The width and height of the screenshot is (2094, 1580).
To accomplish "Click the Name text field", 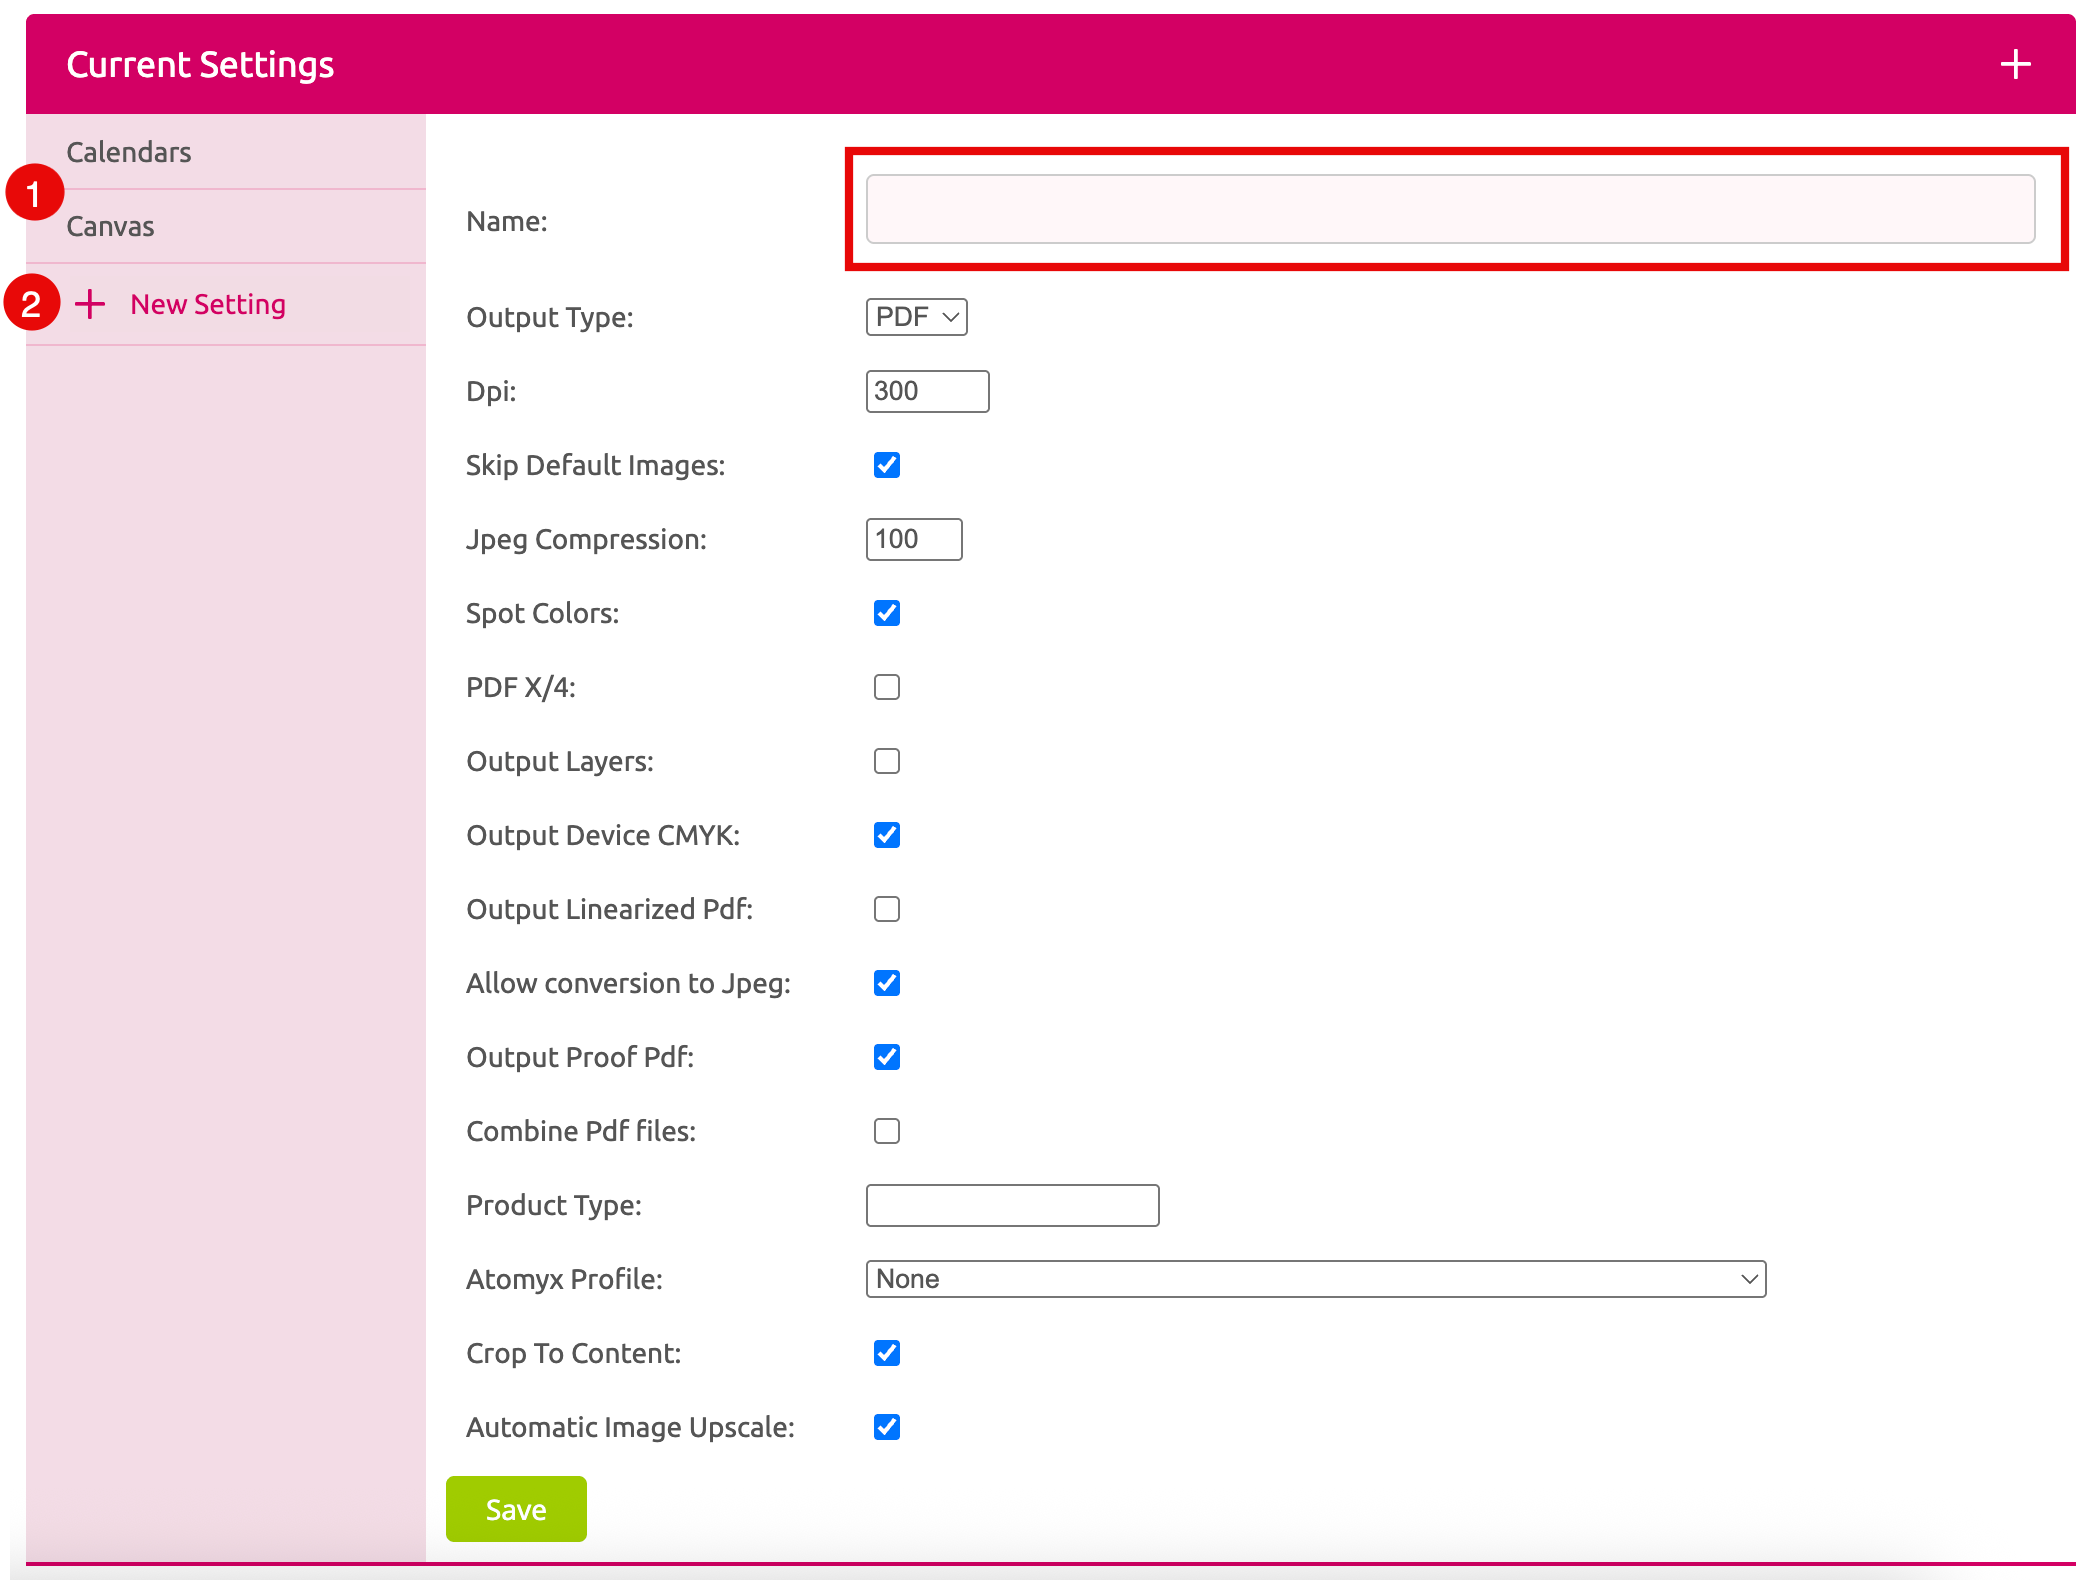I will point(1449,209).
